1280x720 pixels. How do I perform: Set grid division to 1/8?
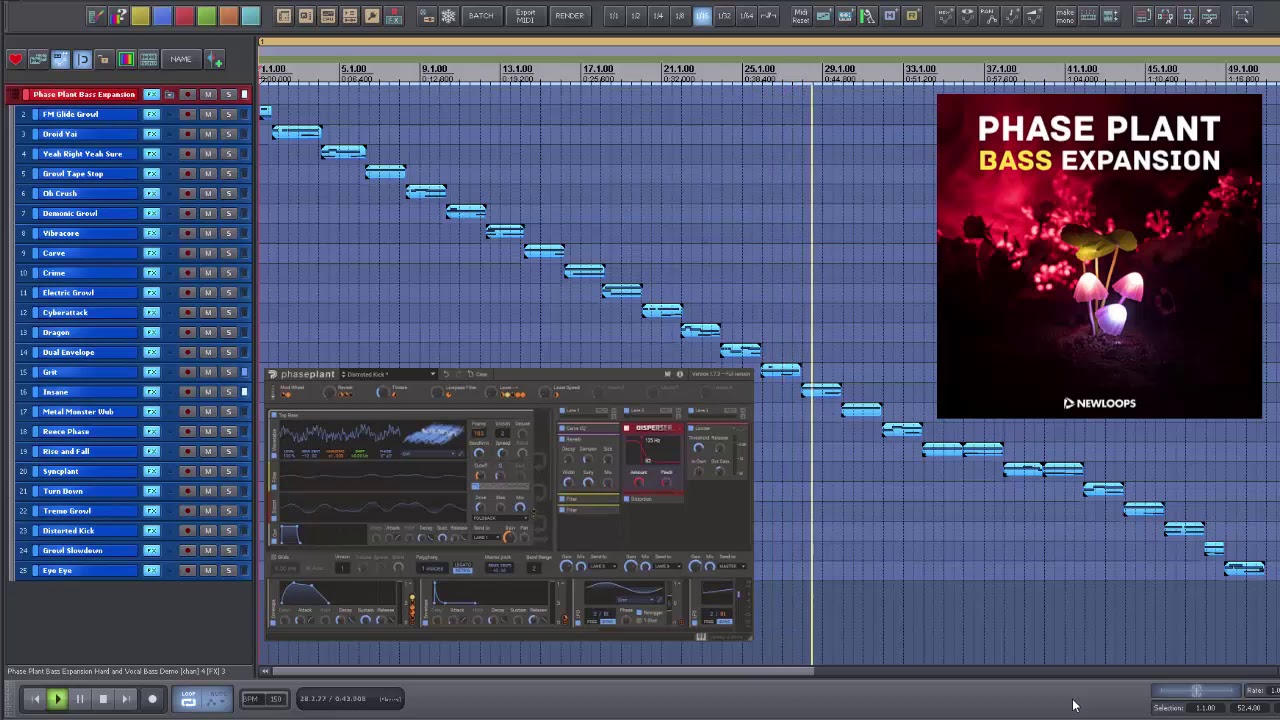coord(680,16)
